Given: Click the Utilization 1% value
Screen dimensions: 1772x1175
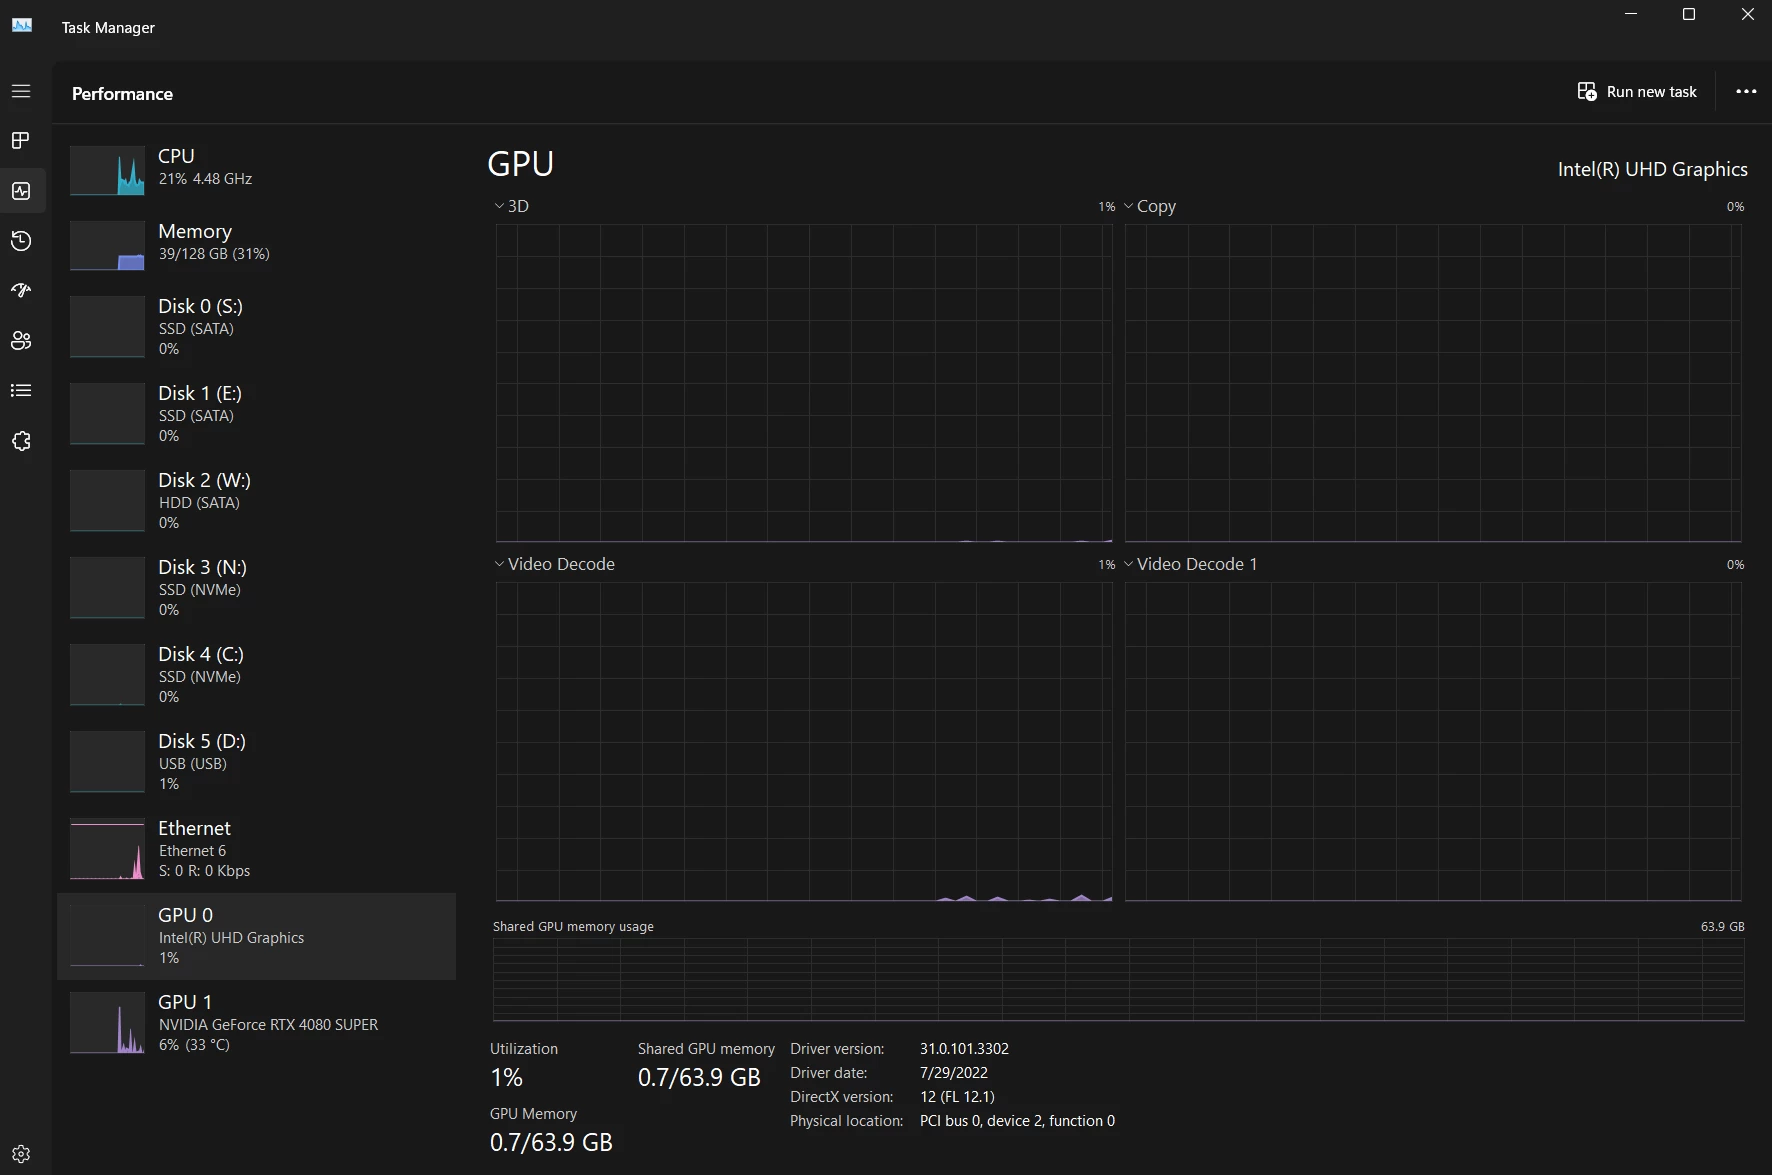Looking at the screenshot, I should [506, 1077].
